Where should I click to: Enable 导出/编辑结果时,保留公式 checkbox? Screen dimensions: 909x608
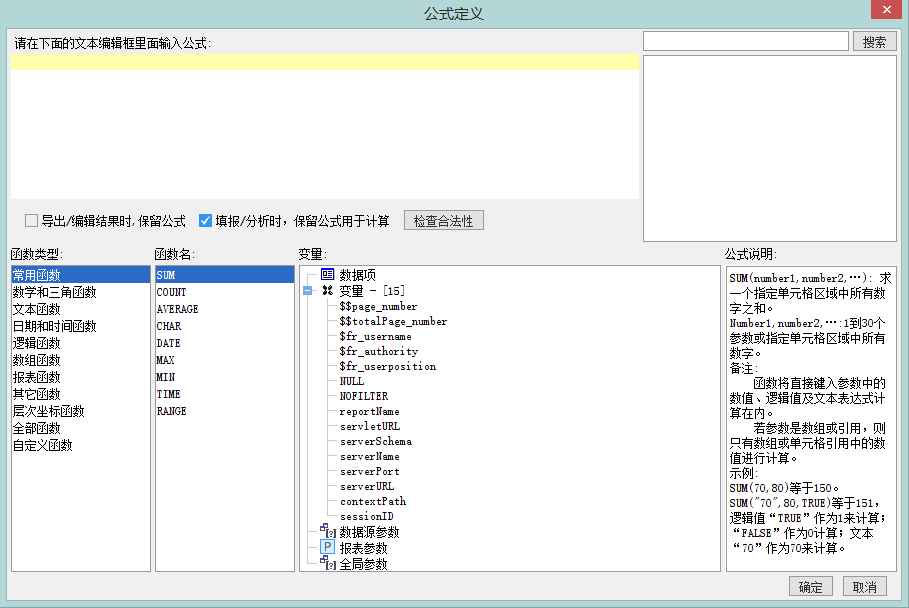[31, 220]
